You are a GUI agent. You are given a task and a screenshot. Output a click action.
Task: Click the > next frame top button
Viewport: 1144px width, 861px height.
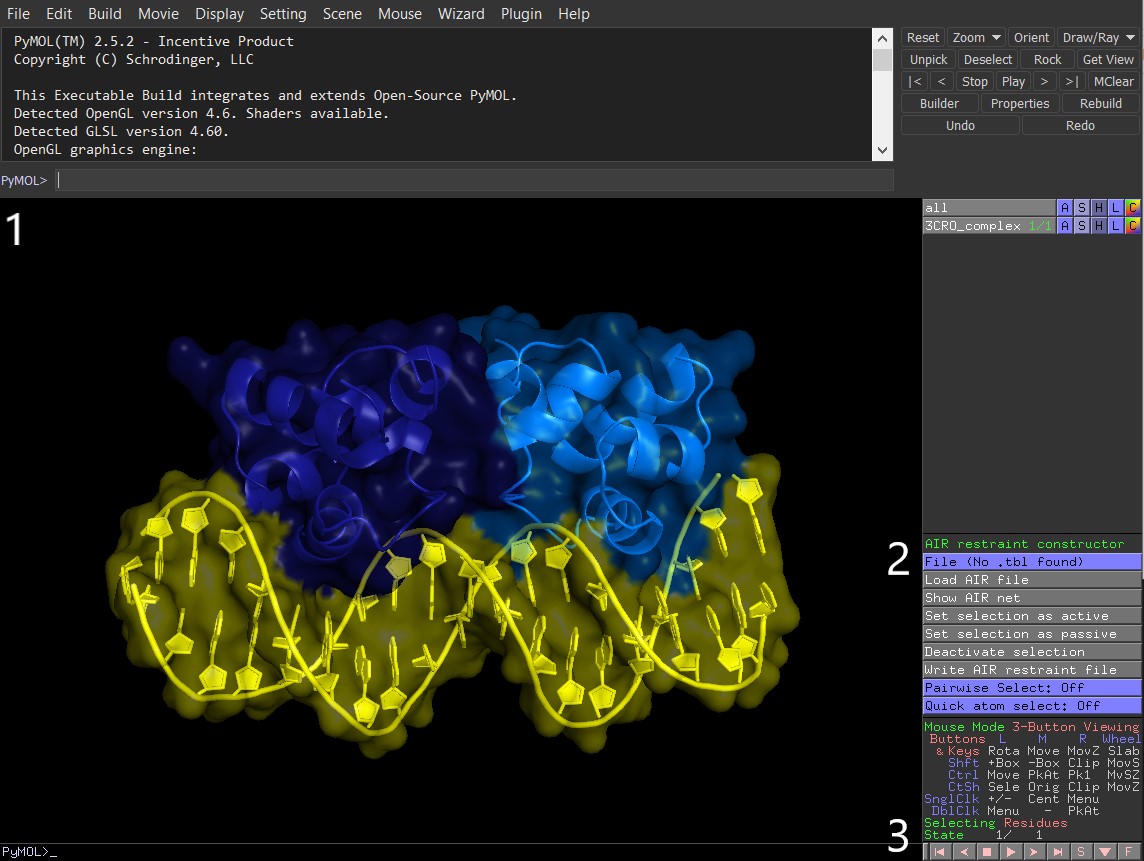[1044, 82]
